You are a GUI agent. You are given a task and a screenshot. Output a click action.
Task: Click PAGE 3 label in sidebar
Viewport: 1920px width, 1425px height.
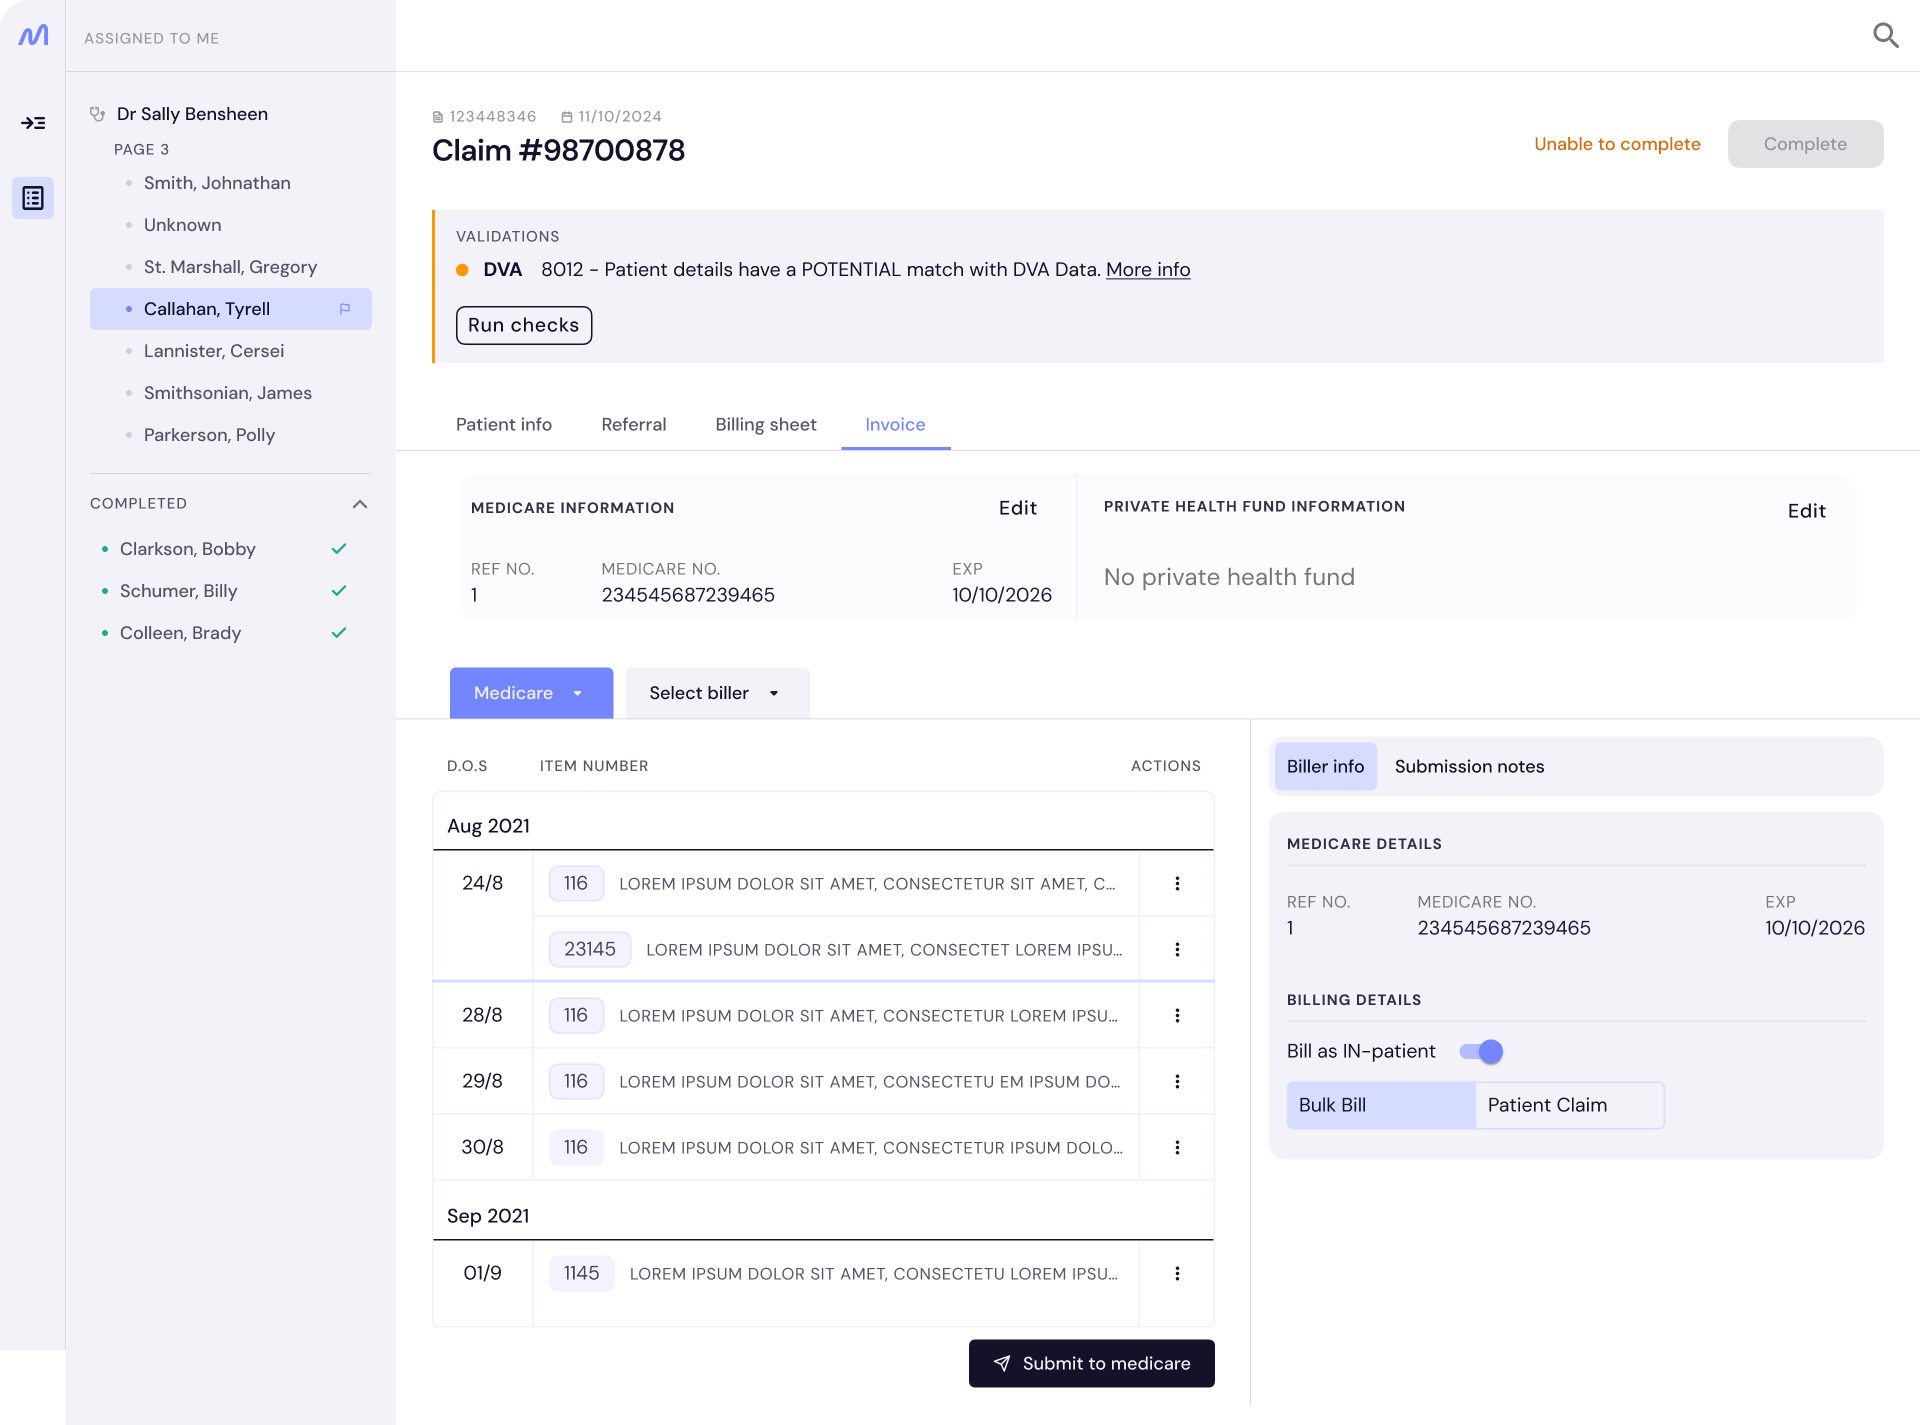pyautogui.click(x=141, y=149)
